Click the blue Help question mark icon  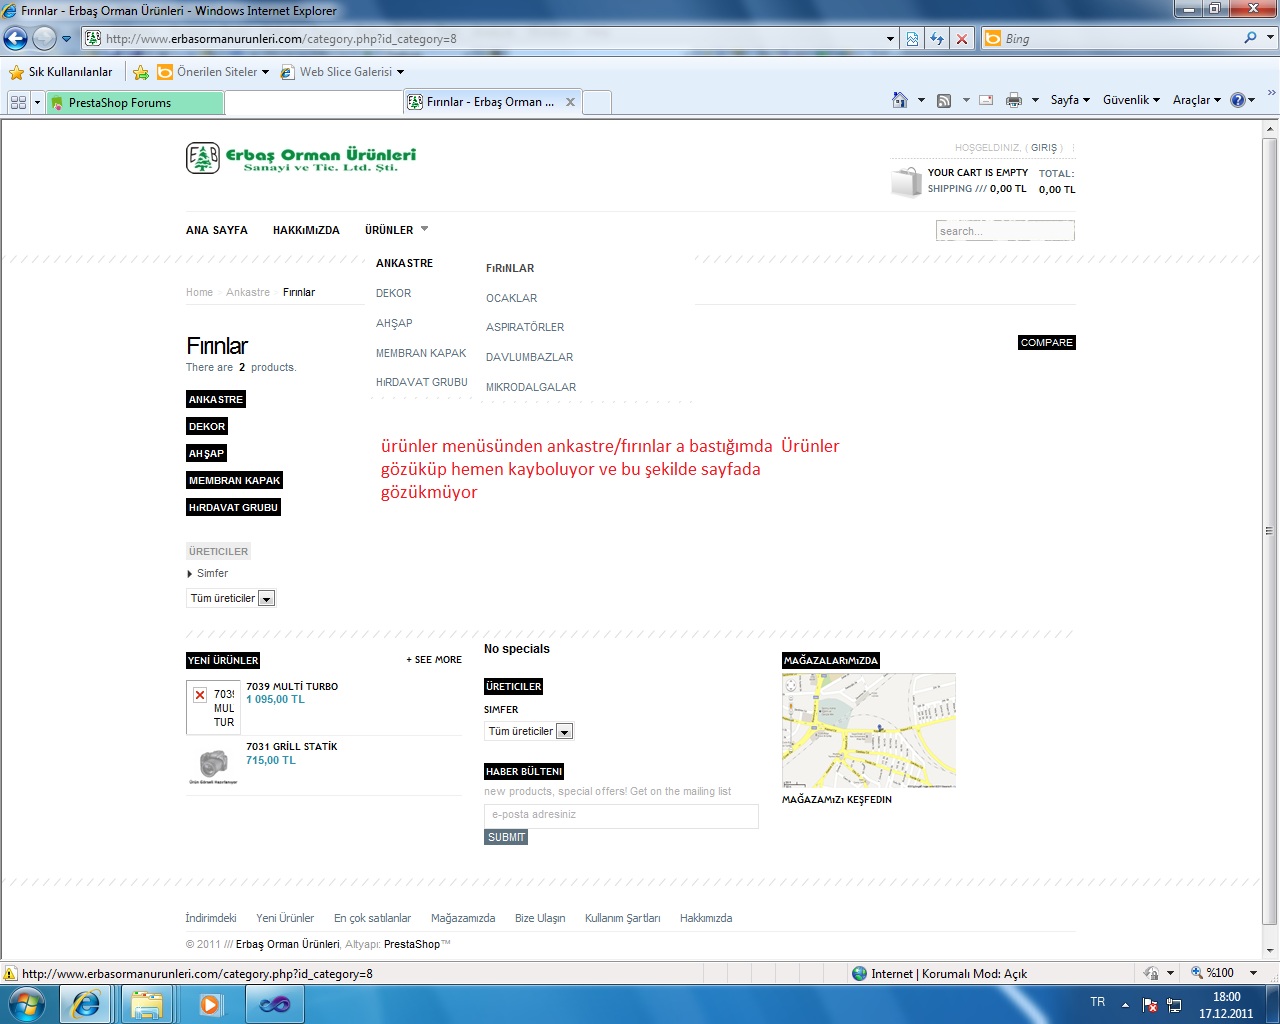point(1238,100)
